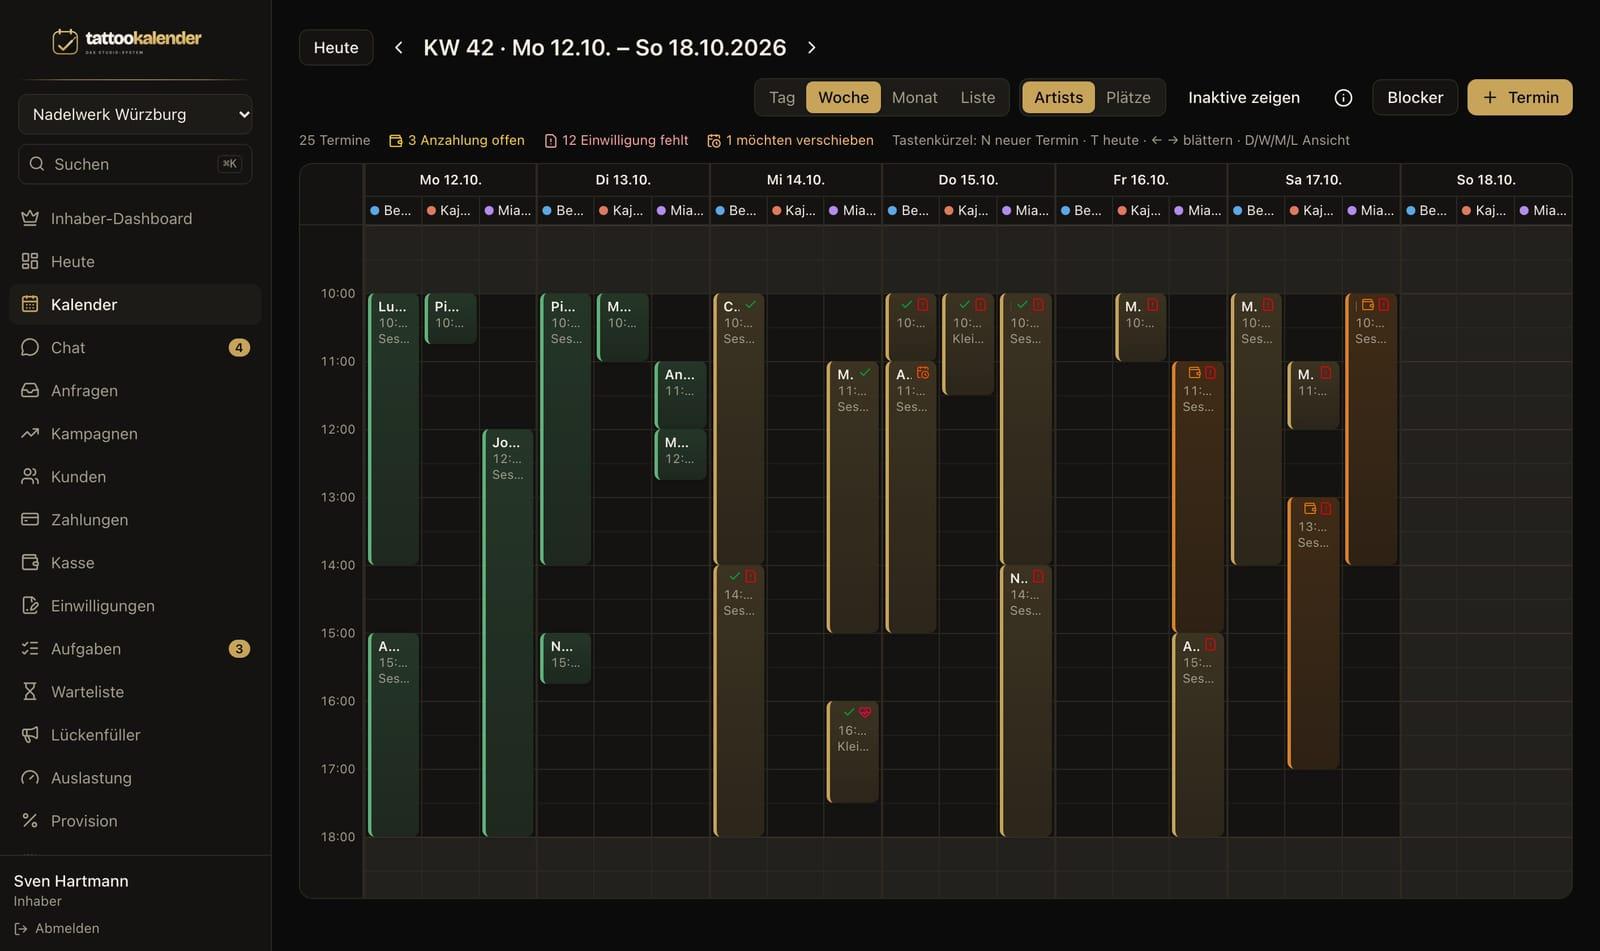The height and width of the screenshot is (951, 1600).
Task: Click the Zahlungen card icon
Action: pos(30,519)
